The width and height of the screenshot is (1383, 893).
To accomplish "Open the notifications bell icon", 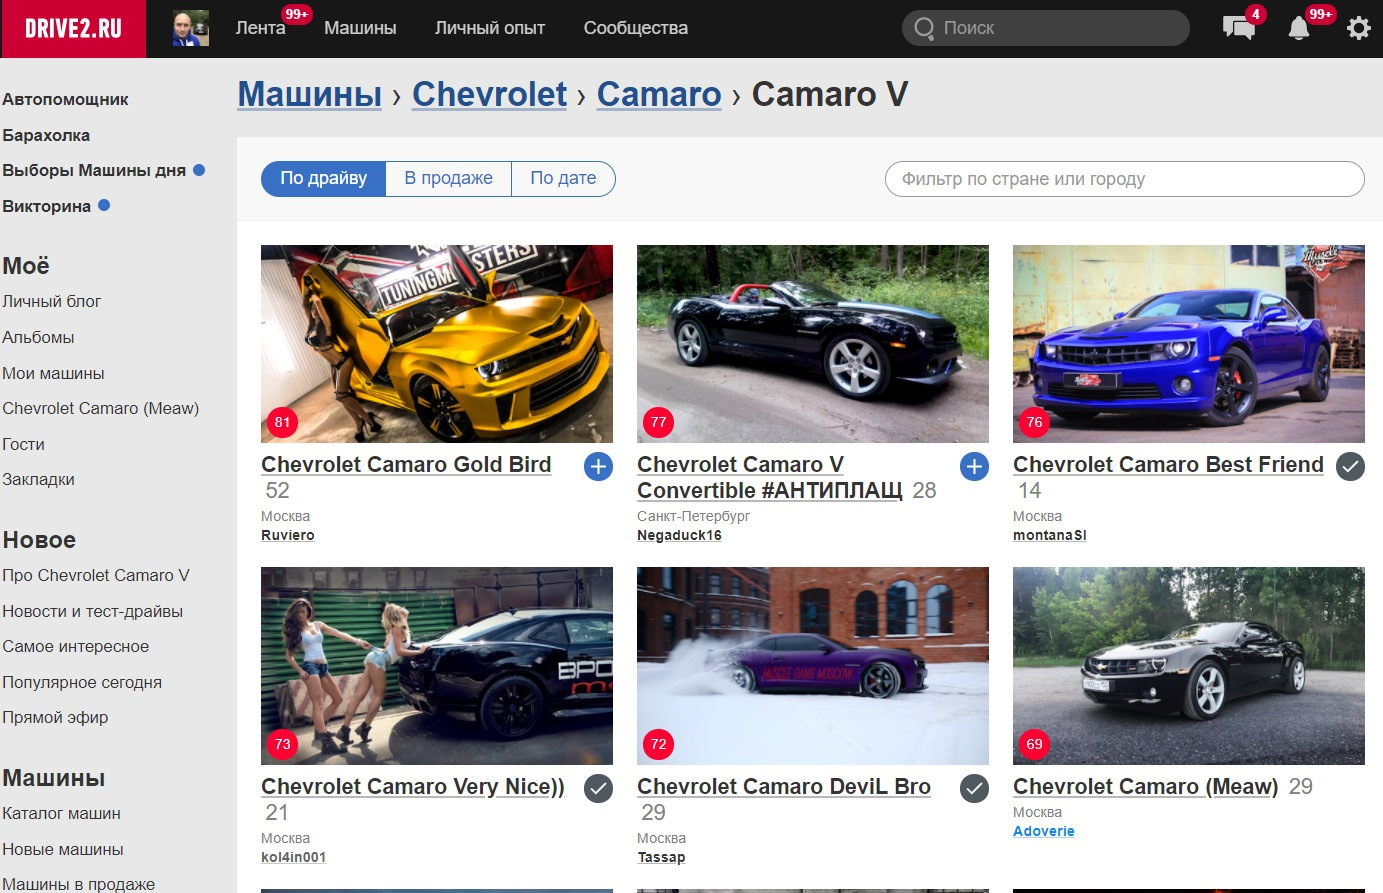I will point(1299,28).
